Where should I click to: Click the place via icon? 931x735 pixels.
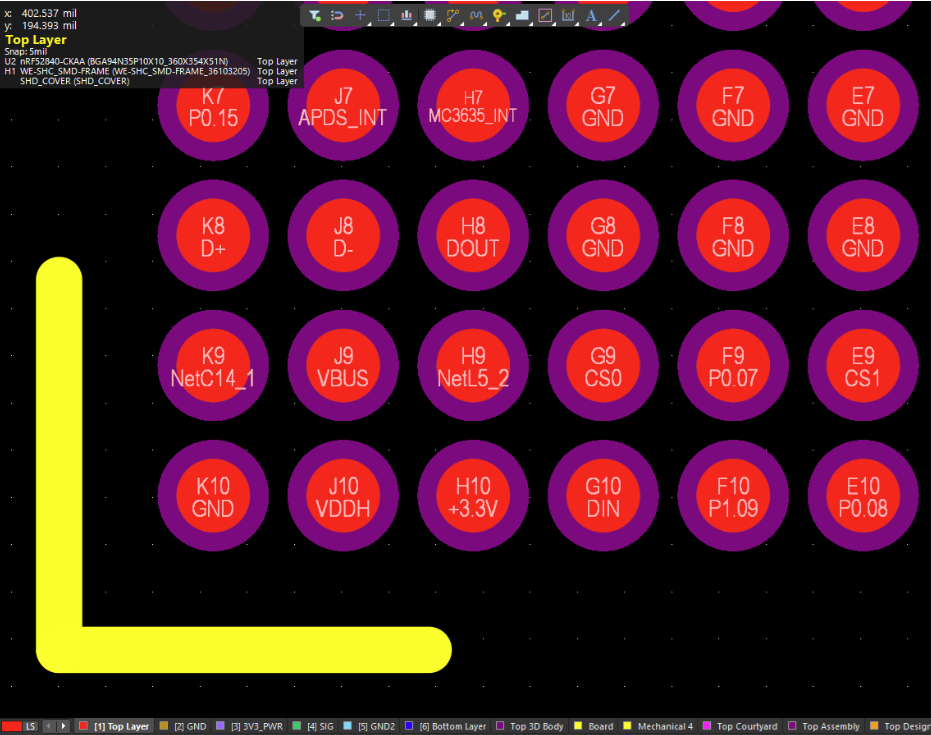499,15
